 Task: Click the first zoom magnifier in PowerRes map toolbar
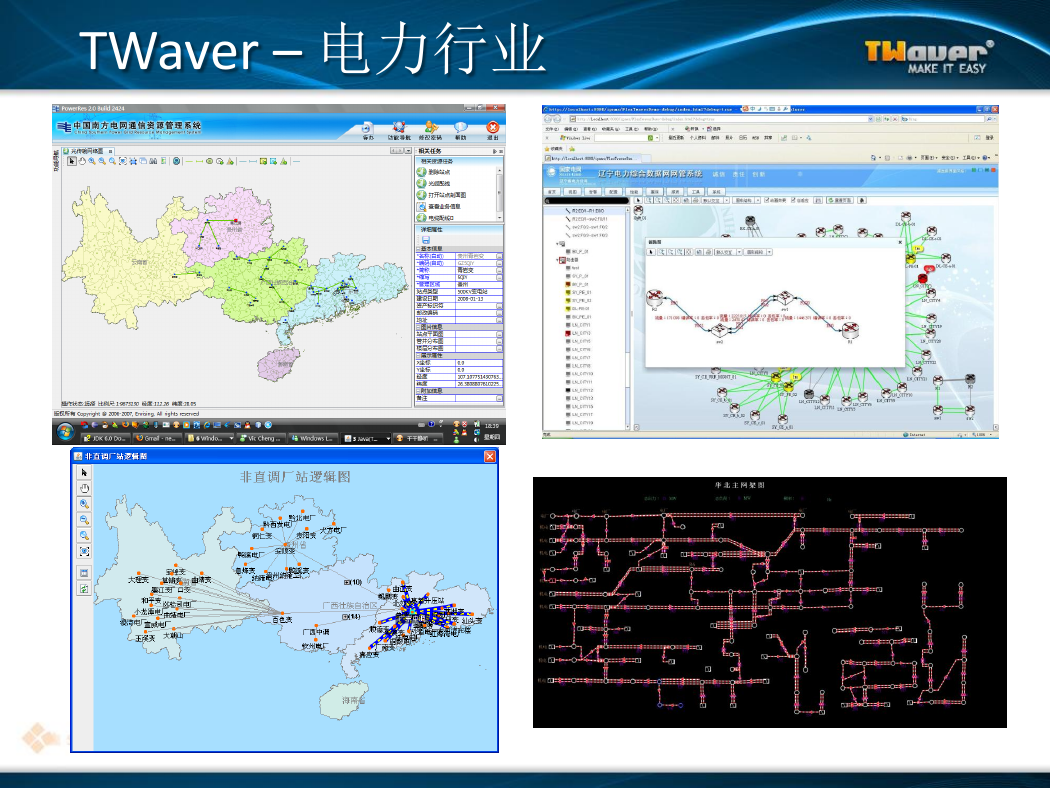click(92, 161)
